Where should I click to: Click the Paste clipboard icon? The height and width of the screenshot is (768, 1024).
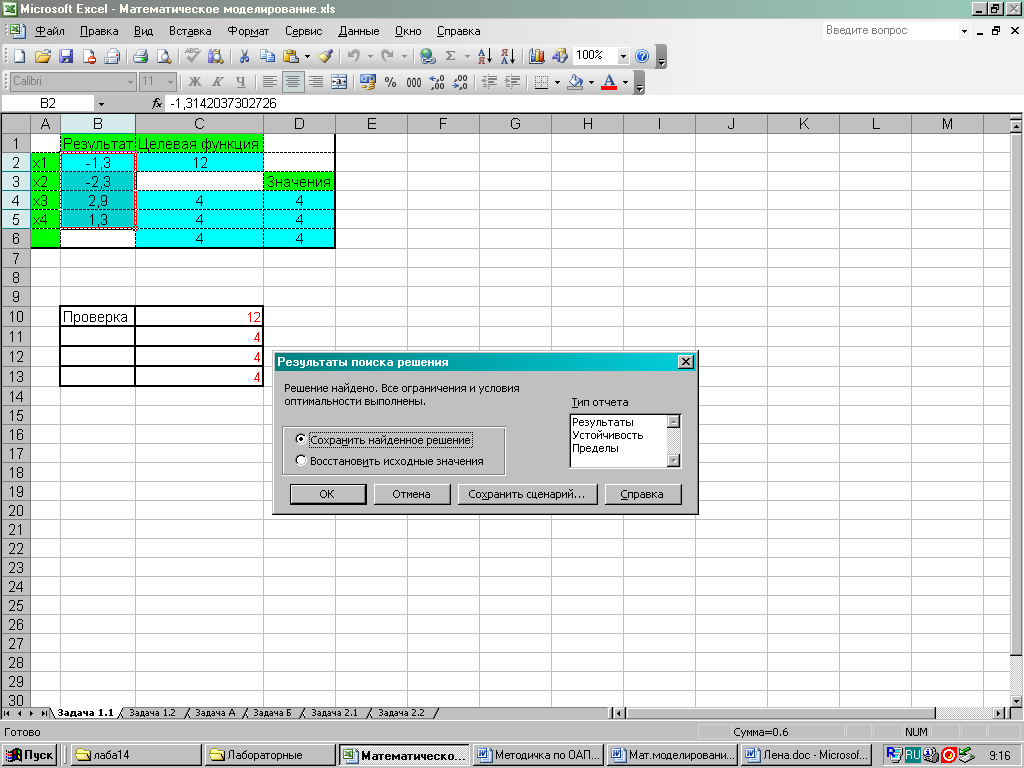[291, 56]
